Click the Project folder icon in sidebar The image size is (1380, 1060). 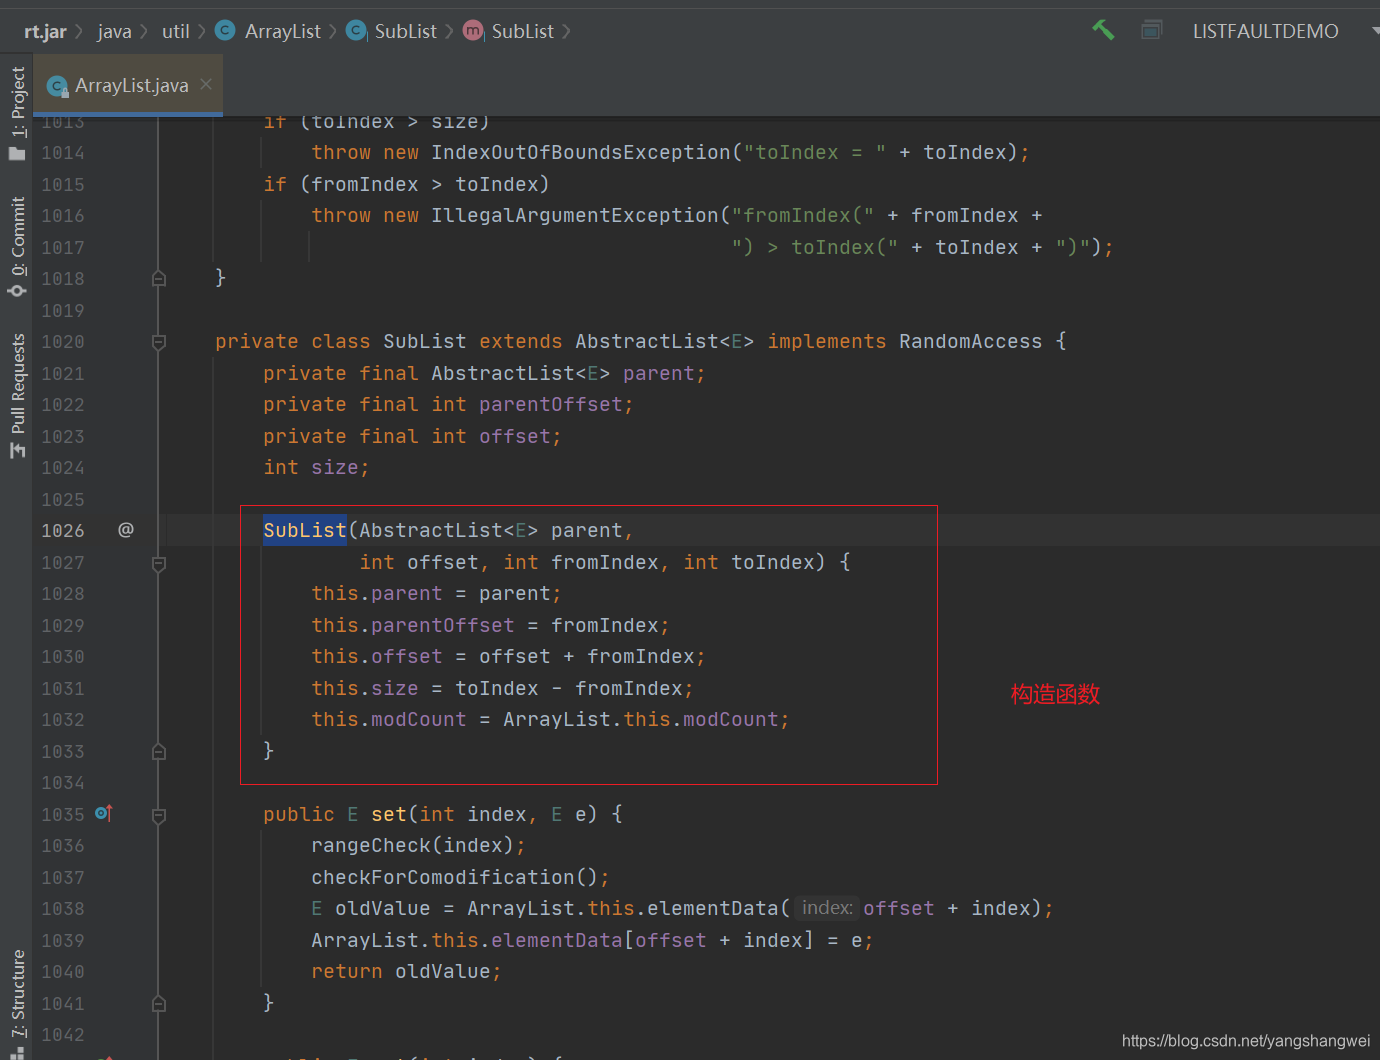point(17,153)
